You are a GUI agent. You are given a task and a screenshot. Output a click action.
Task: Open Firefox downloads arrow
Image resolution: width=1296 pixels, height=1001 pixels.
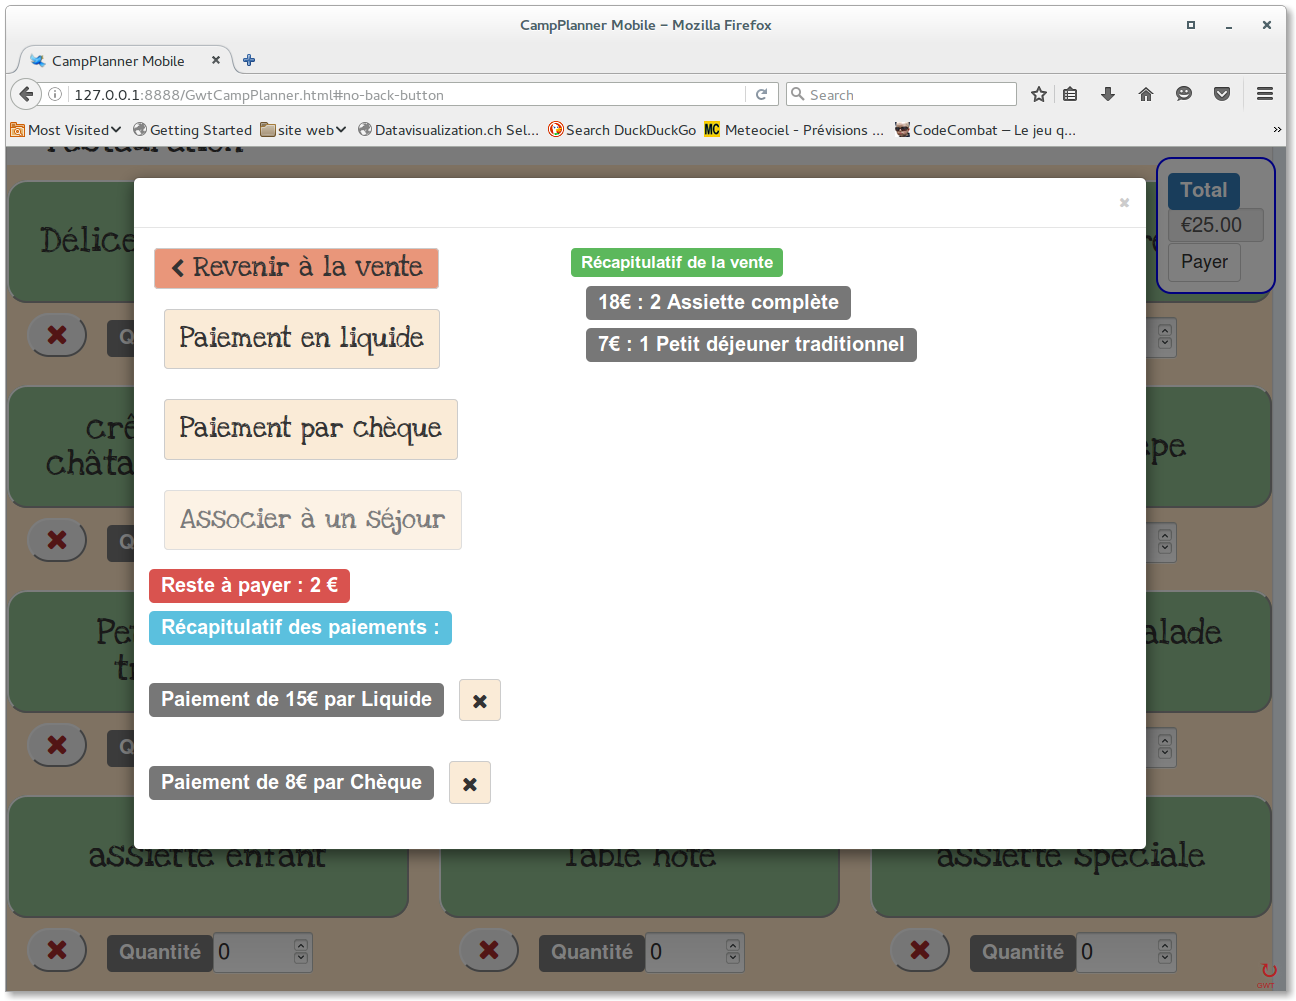(x=1108, y=94)
